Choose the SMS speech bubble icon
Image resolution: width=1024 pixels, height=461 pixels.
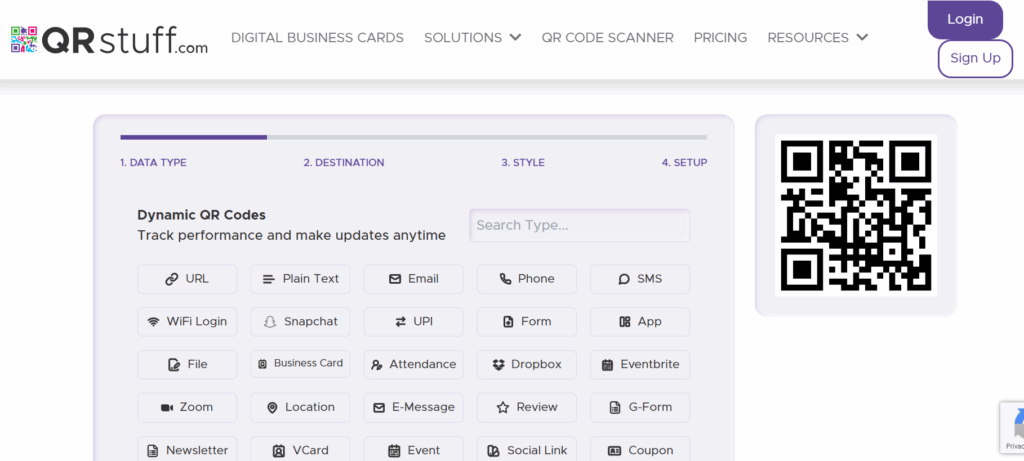(624, 279)
